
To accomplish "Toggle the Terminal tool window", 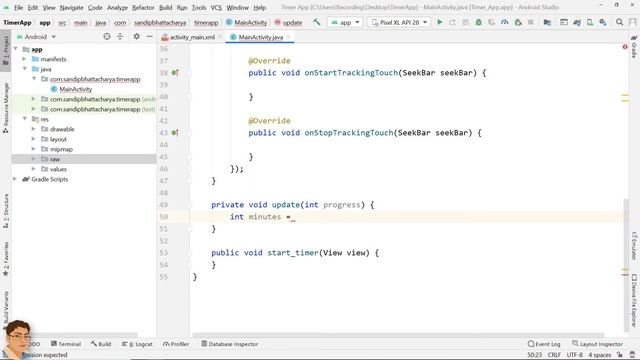I will pyautogui.click(x=66, y=344).
